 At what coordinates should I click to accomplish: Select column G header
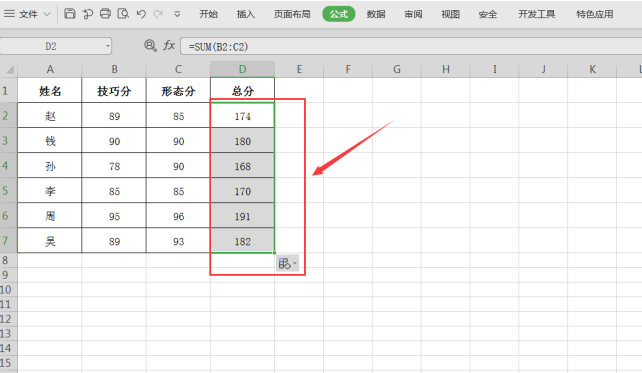click(x=397, y=69)
